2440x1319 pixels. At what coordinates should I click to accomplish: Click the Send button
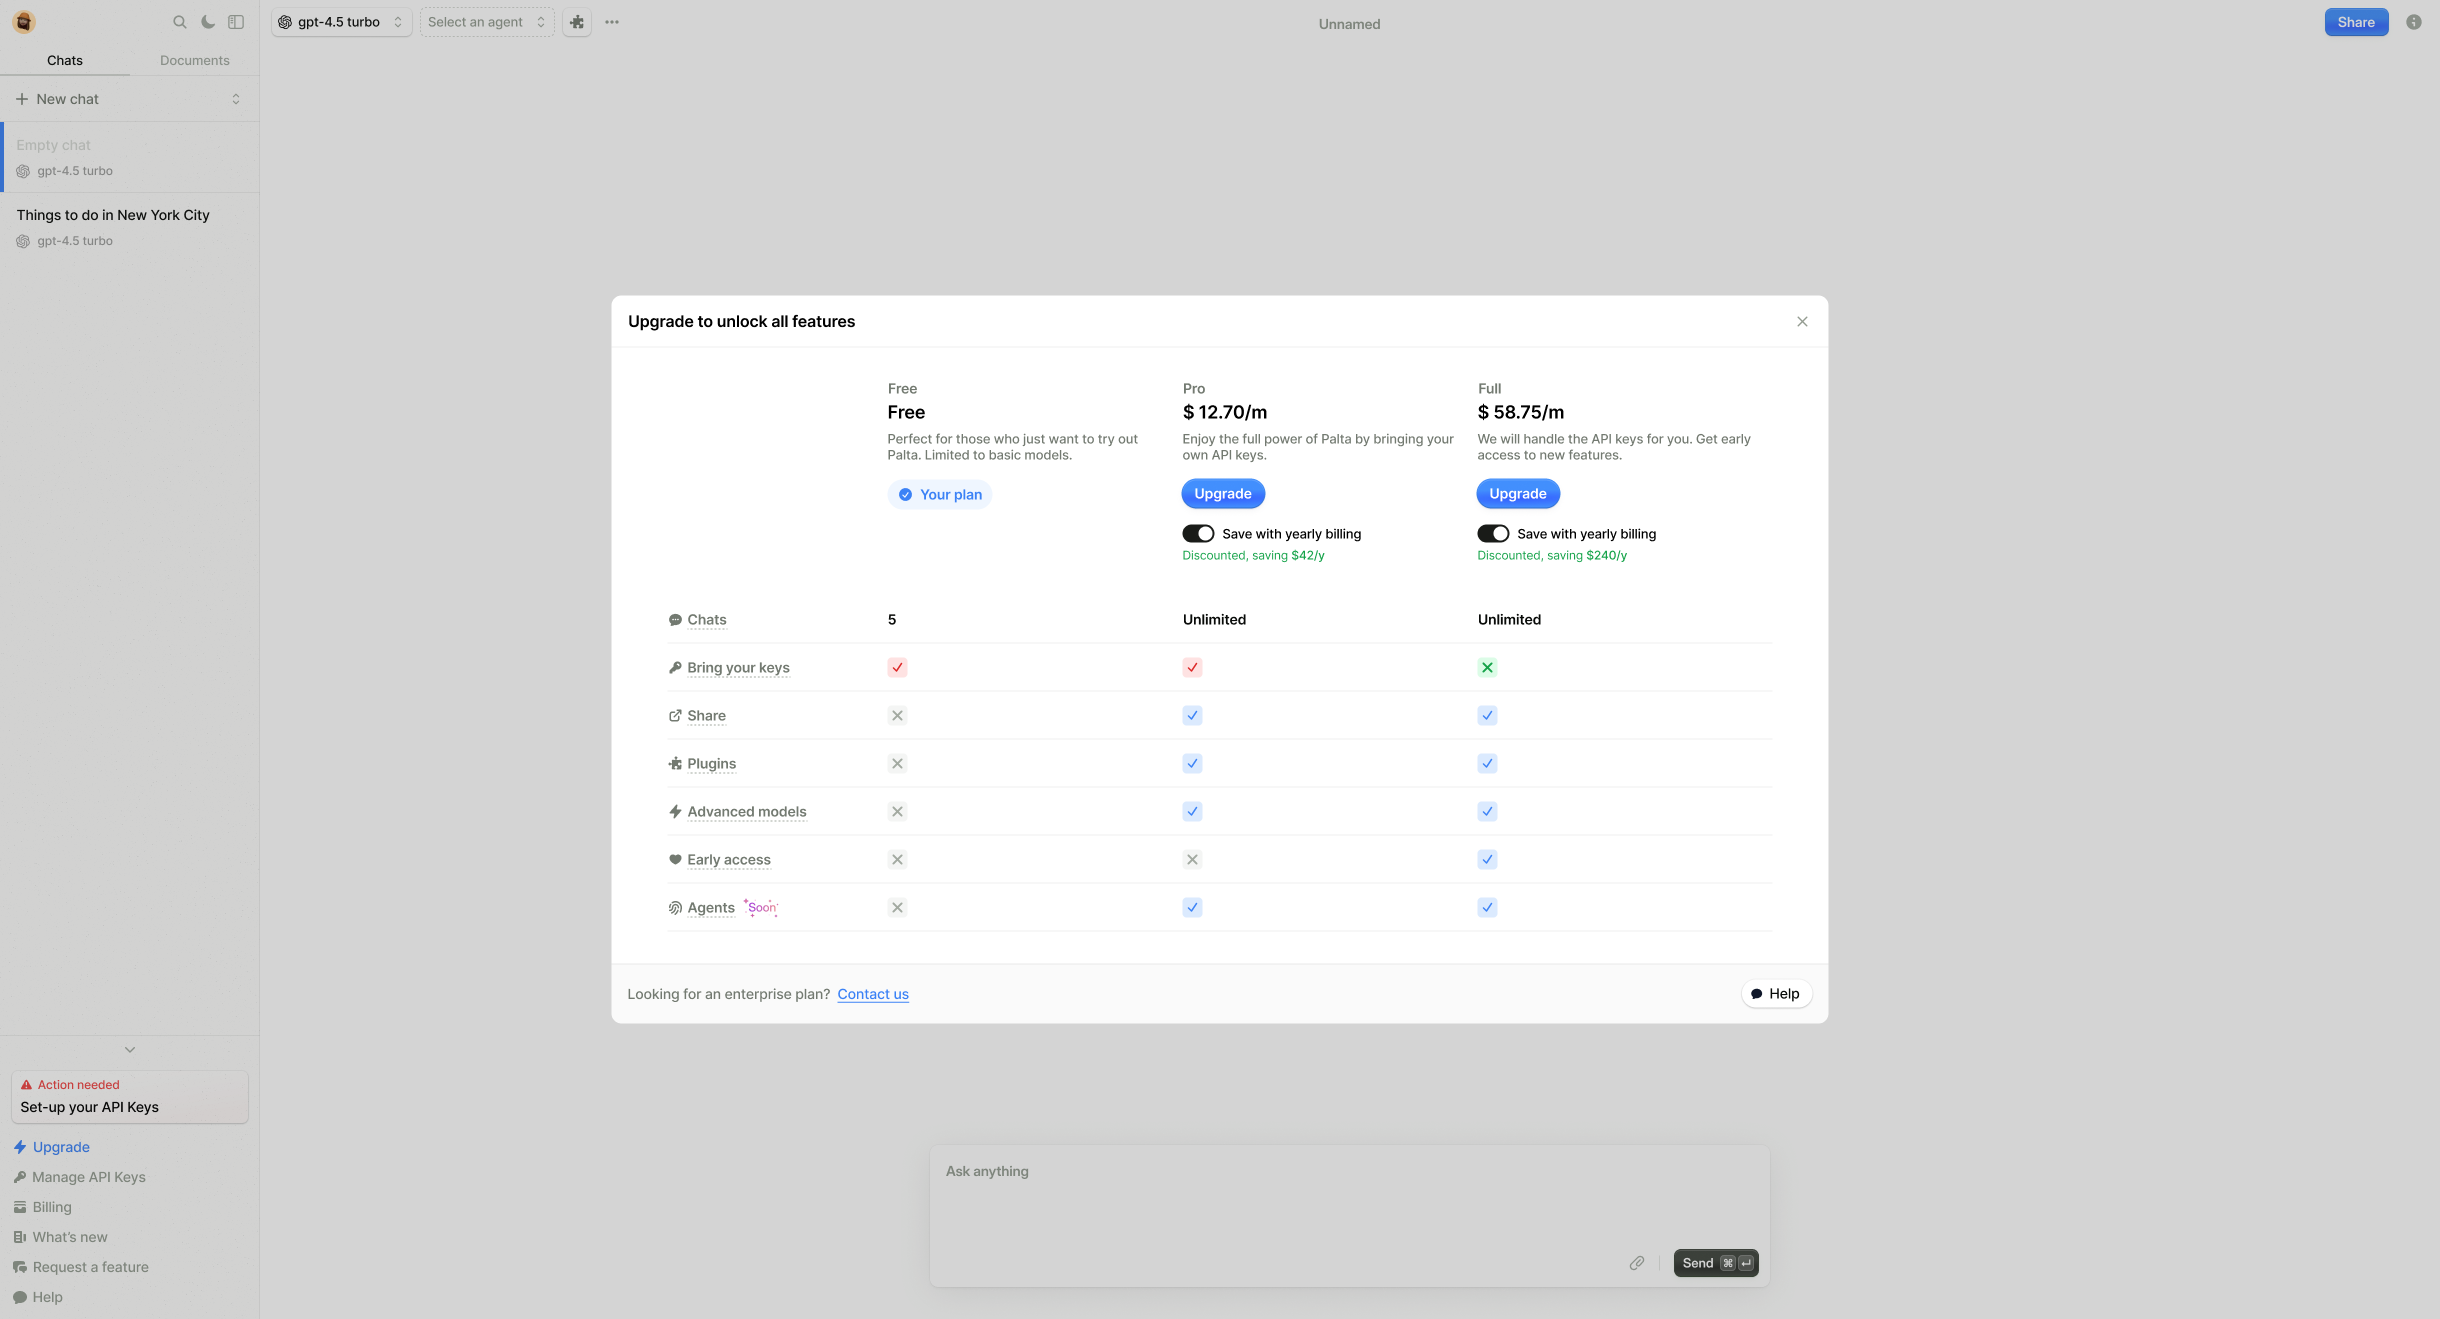pyautogui.click(x=1716, y=1263)
